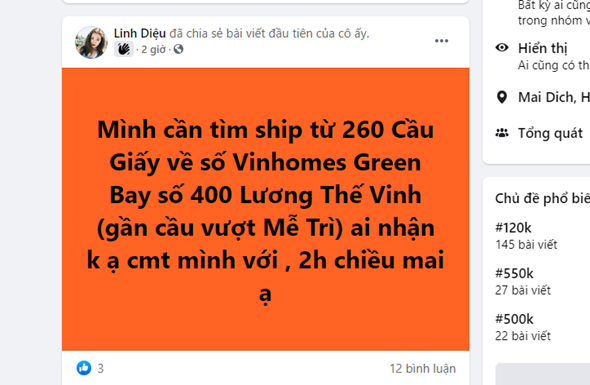Open the 12 bình luận comments link

coord(423,368)
